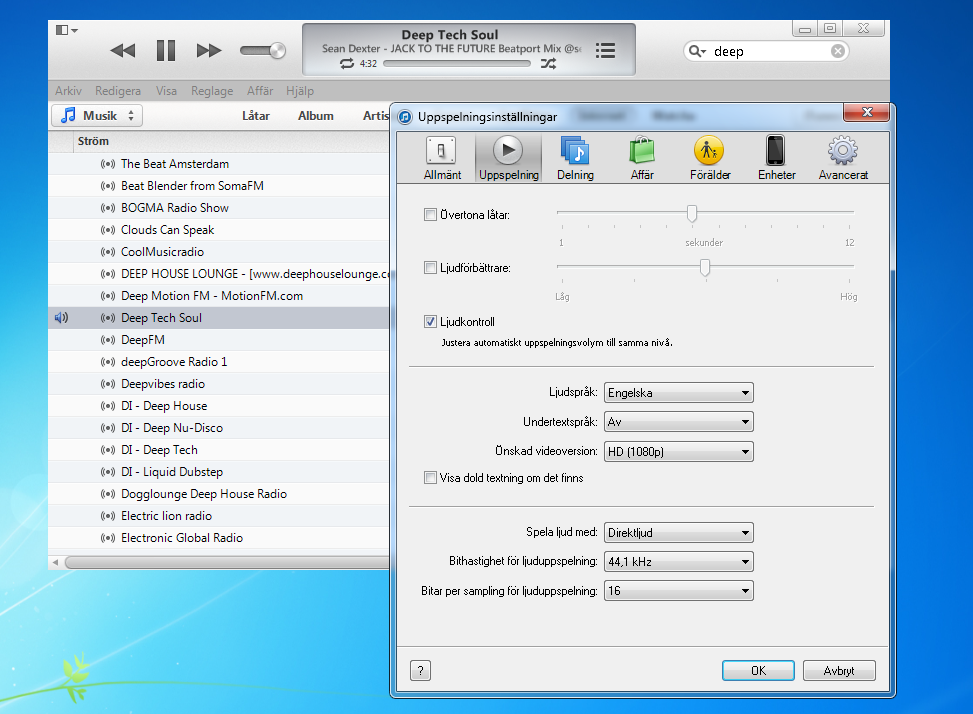Clear the search field text
Viewport: 973px width, 714px height.
click(x=838, y=51)
